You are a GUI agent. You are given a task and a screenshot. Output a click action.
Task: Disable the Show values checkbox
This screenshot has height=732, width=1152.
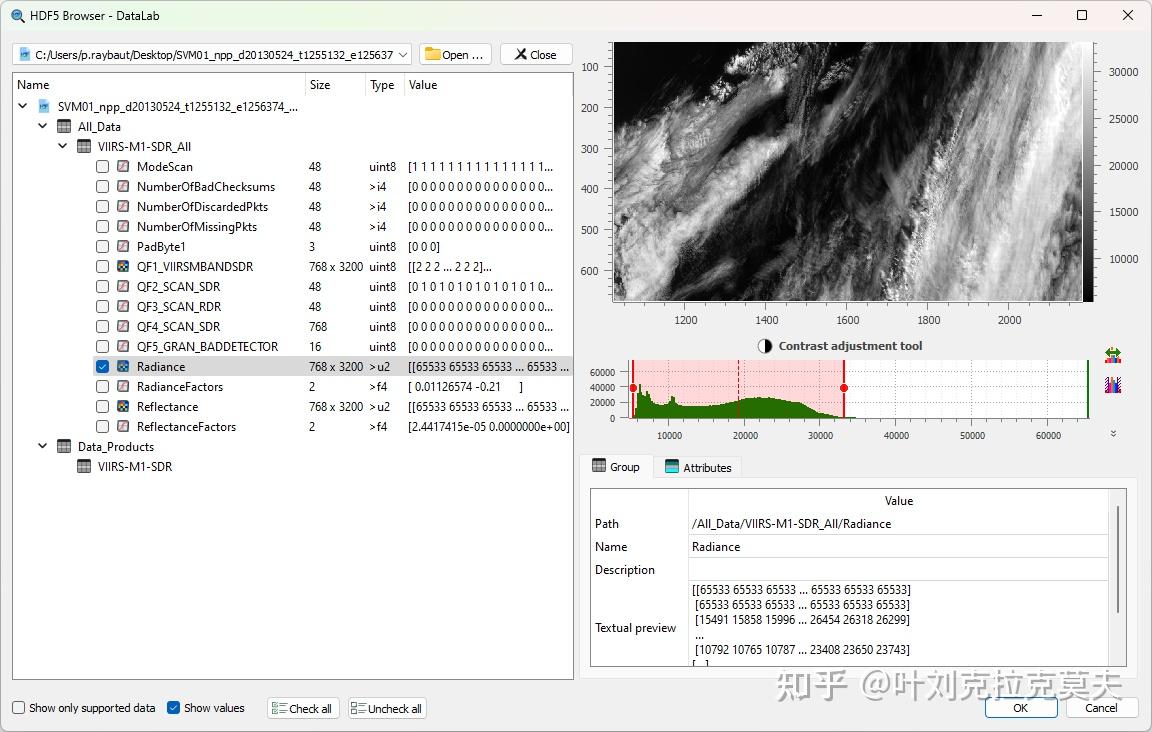[x=173, y=708]
